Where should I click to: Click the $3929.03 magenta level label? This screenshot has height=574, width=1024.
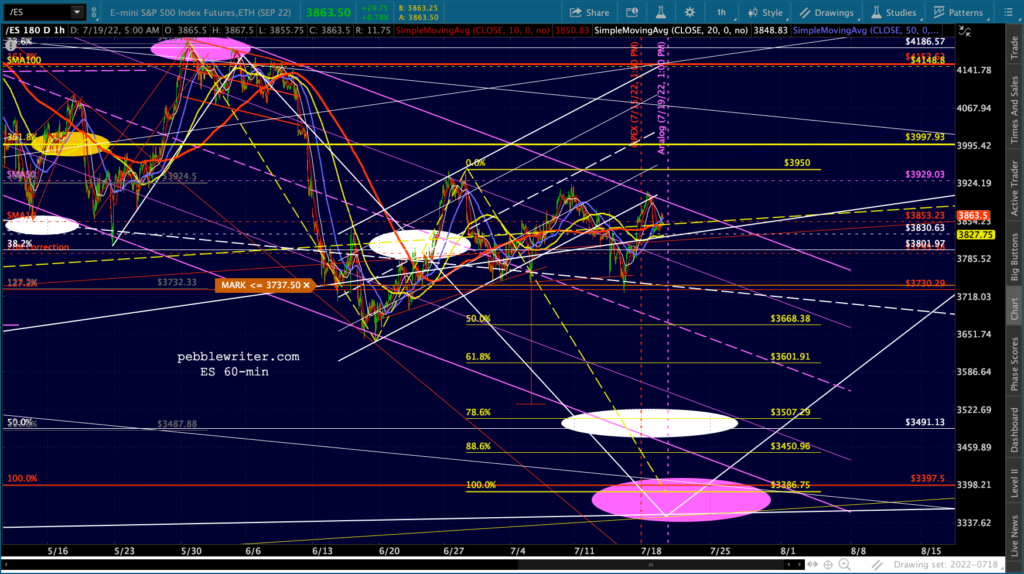[925, 174]
